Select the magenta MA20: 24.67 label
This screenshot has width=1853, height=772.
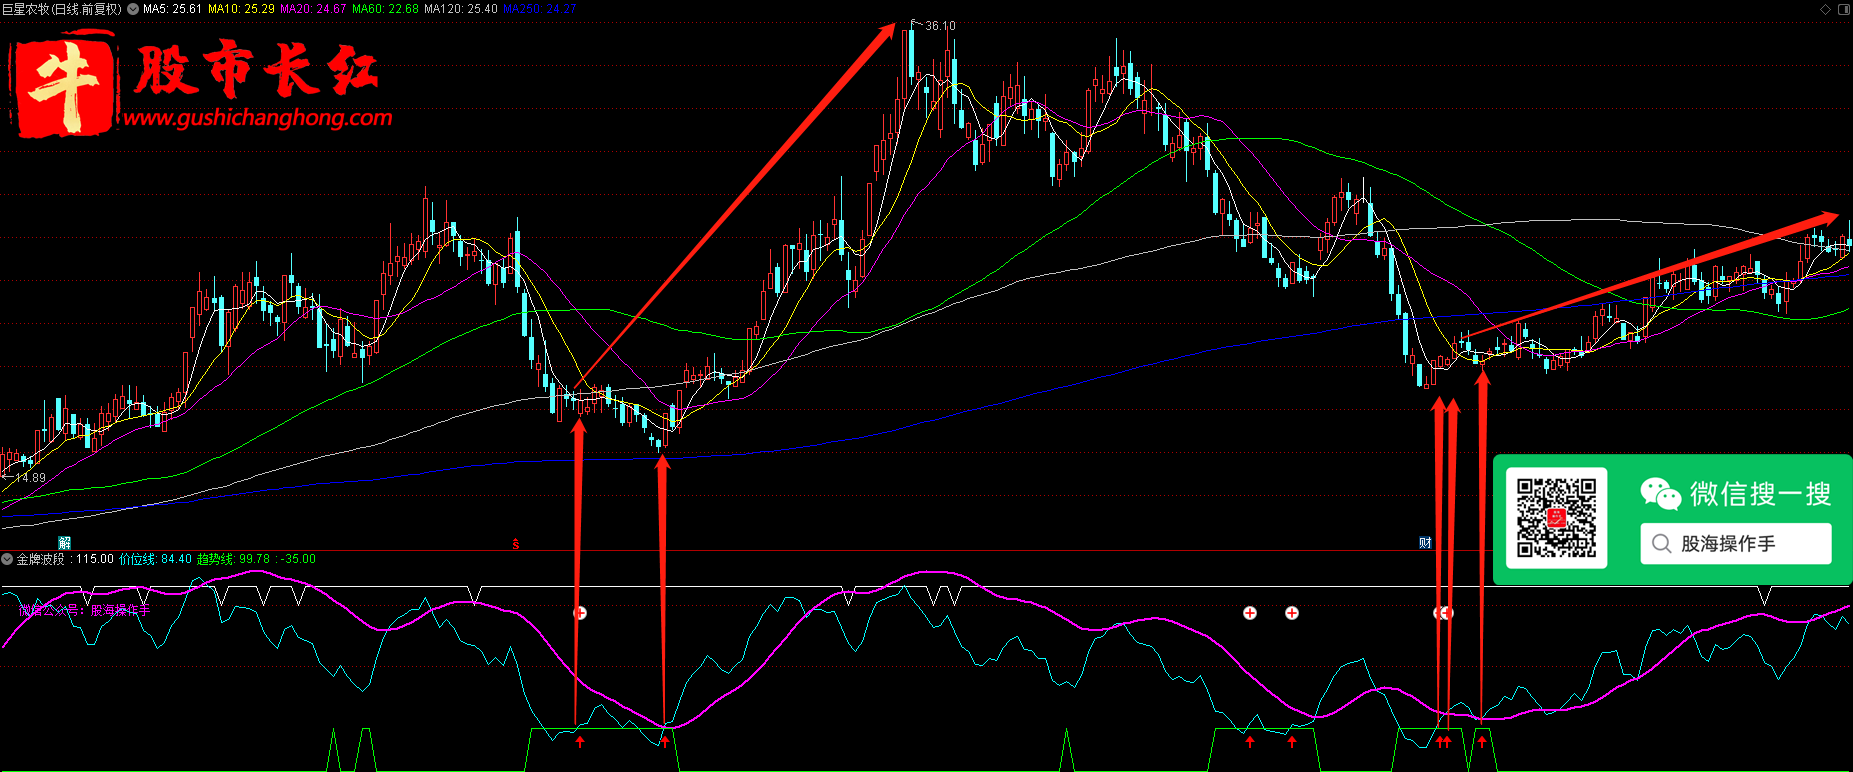coord(313,9)
